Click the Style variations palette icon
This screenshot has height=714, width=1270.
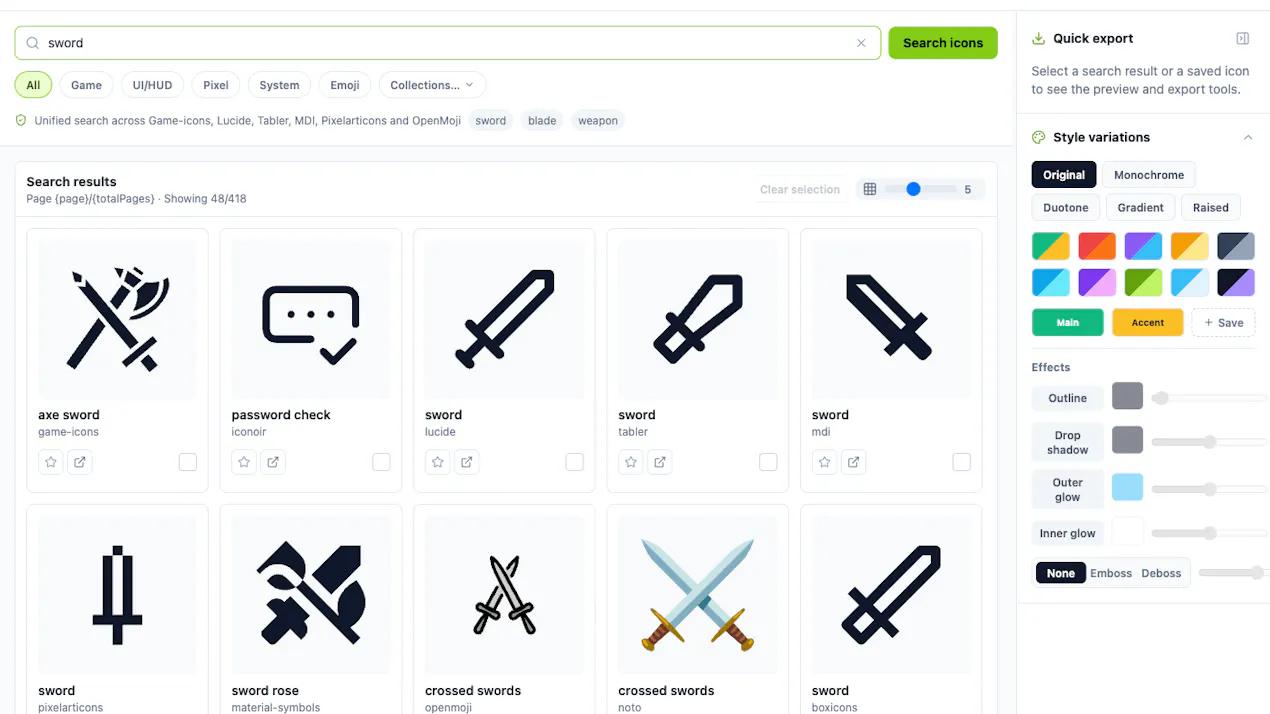point(1039,137)
